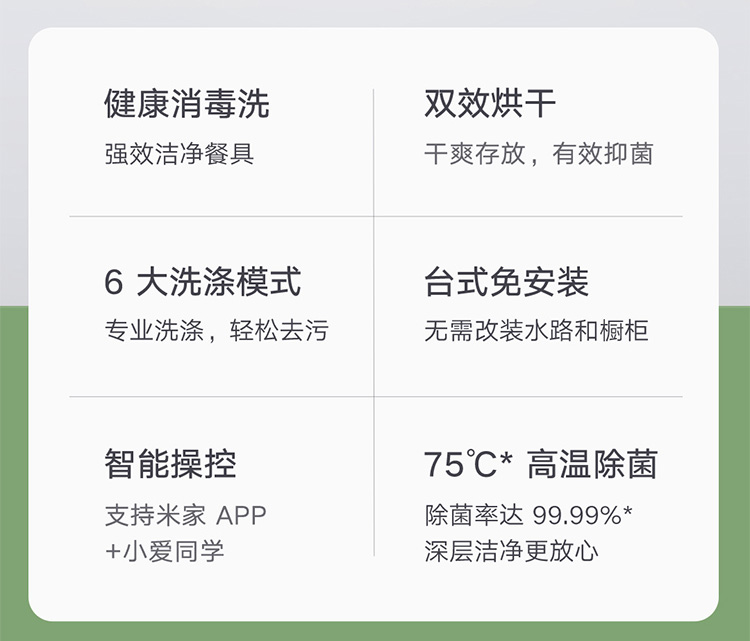750x641 pixels.
Task: Click the 台式免安装 heading
Action: [x=507, y=282]
